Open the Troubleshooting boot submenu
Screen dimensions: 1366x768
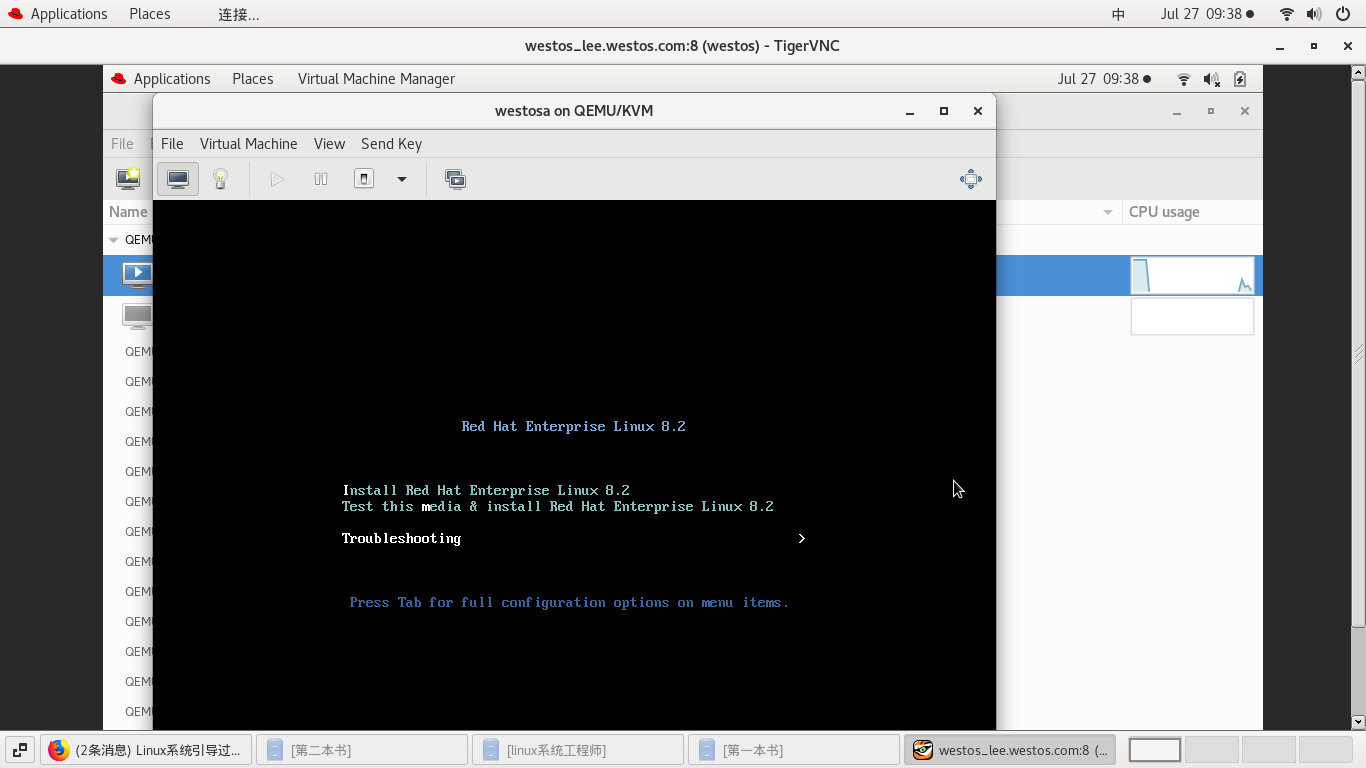pyautogui.click(x=401, y=538)
